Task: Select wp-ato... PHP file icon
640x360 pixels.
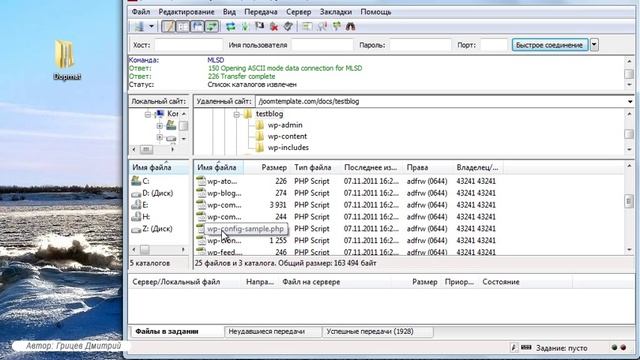Action: coord(200,181)
